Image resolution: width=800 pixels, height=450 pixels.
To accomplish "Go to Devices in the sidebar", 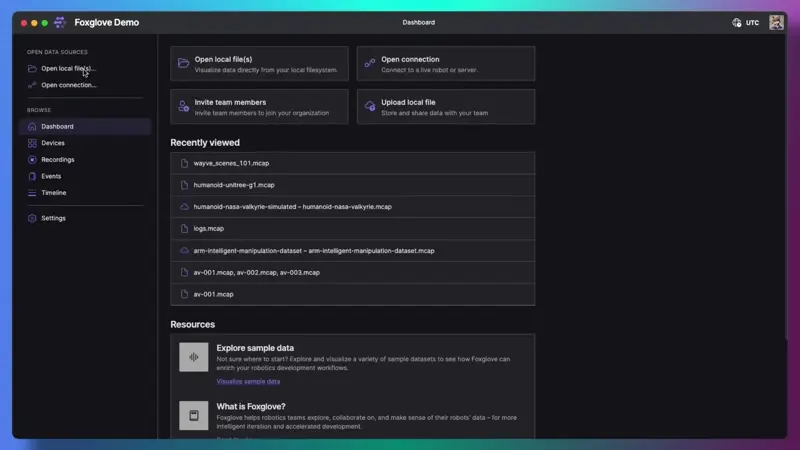I will pos(53,143).
